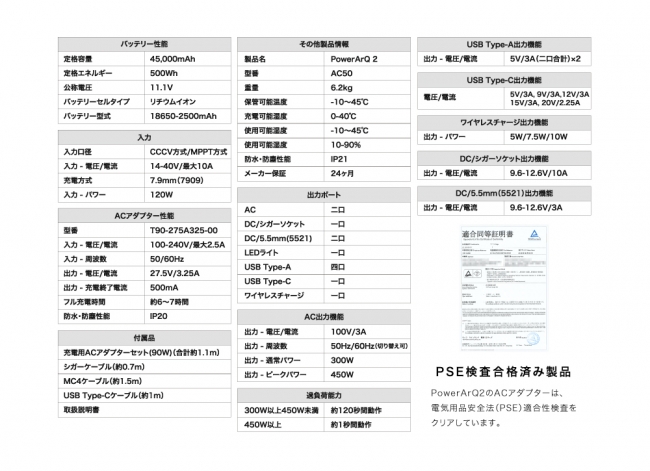This screenshot has height=471, width=650.
Task: Click the '27.5V/3.25A' output value
Action: pos(175,273)
